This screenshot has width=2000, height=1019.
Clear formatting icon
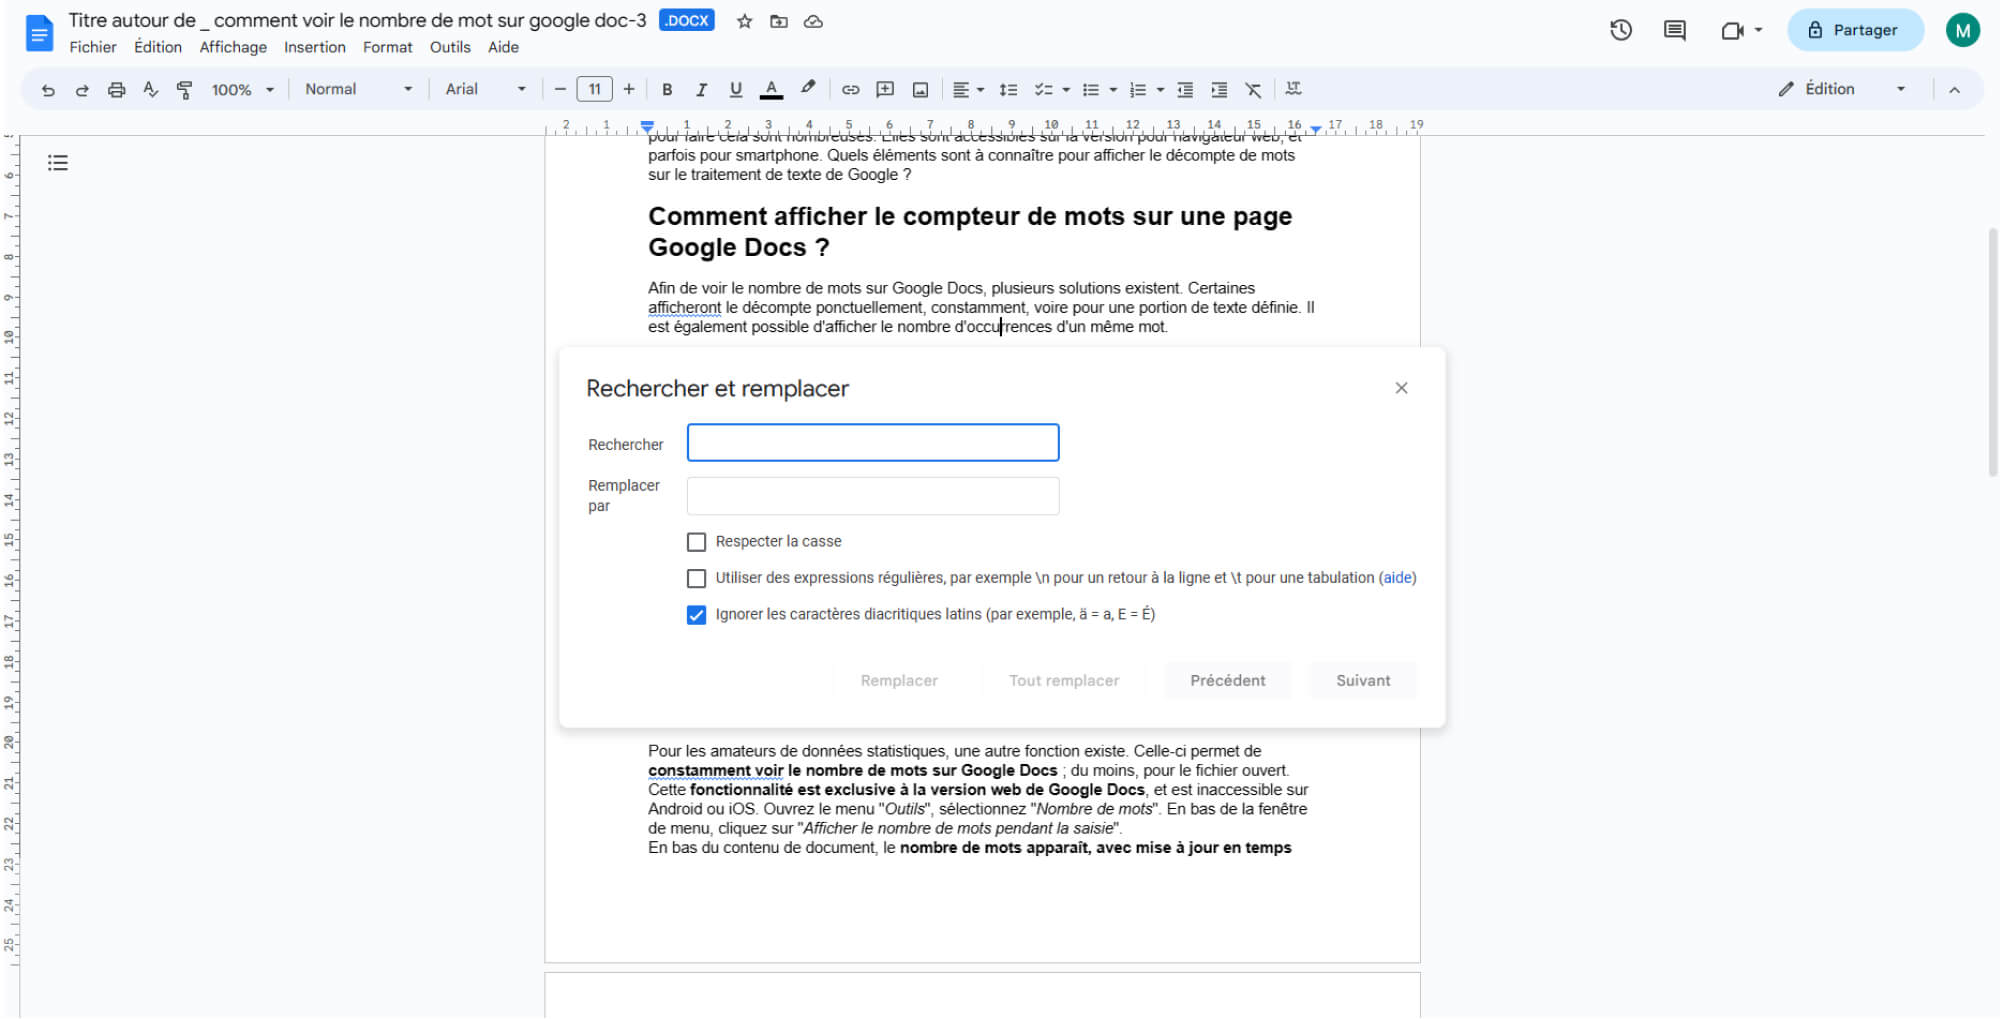click(1253, 90)
